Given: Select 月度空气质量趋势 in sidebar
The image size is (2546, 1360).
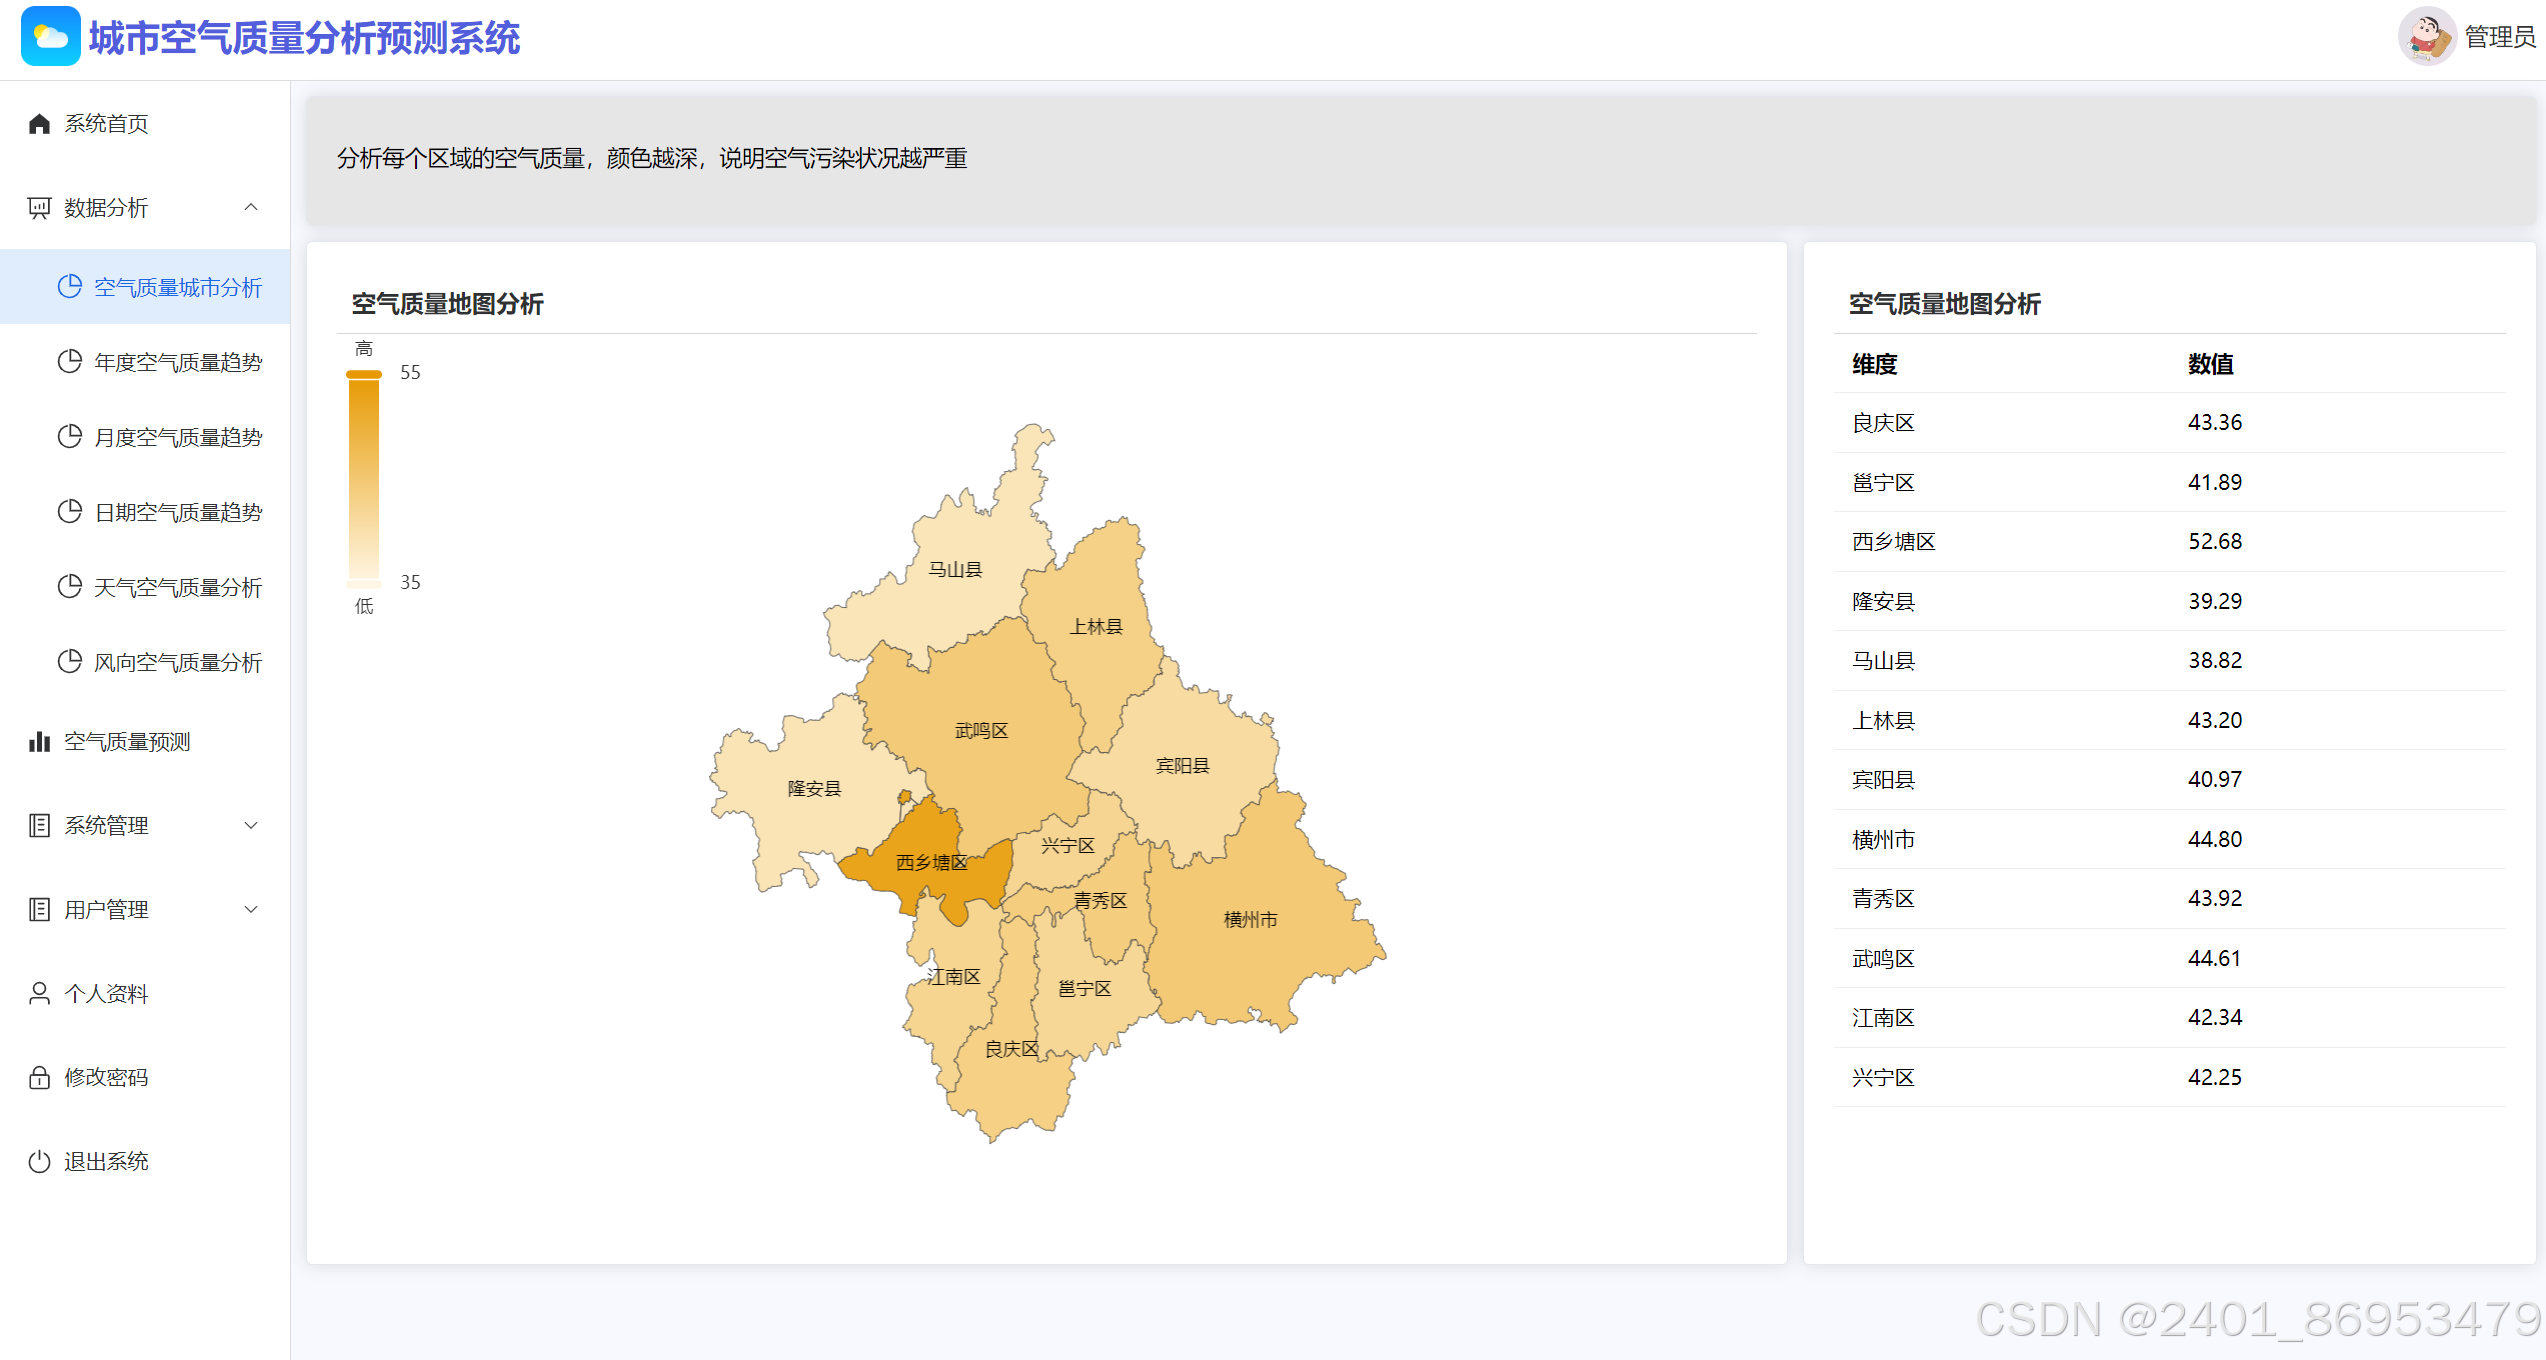Looking at the screenshot, I should click(x=177, y=437).
